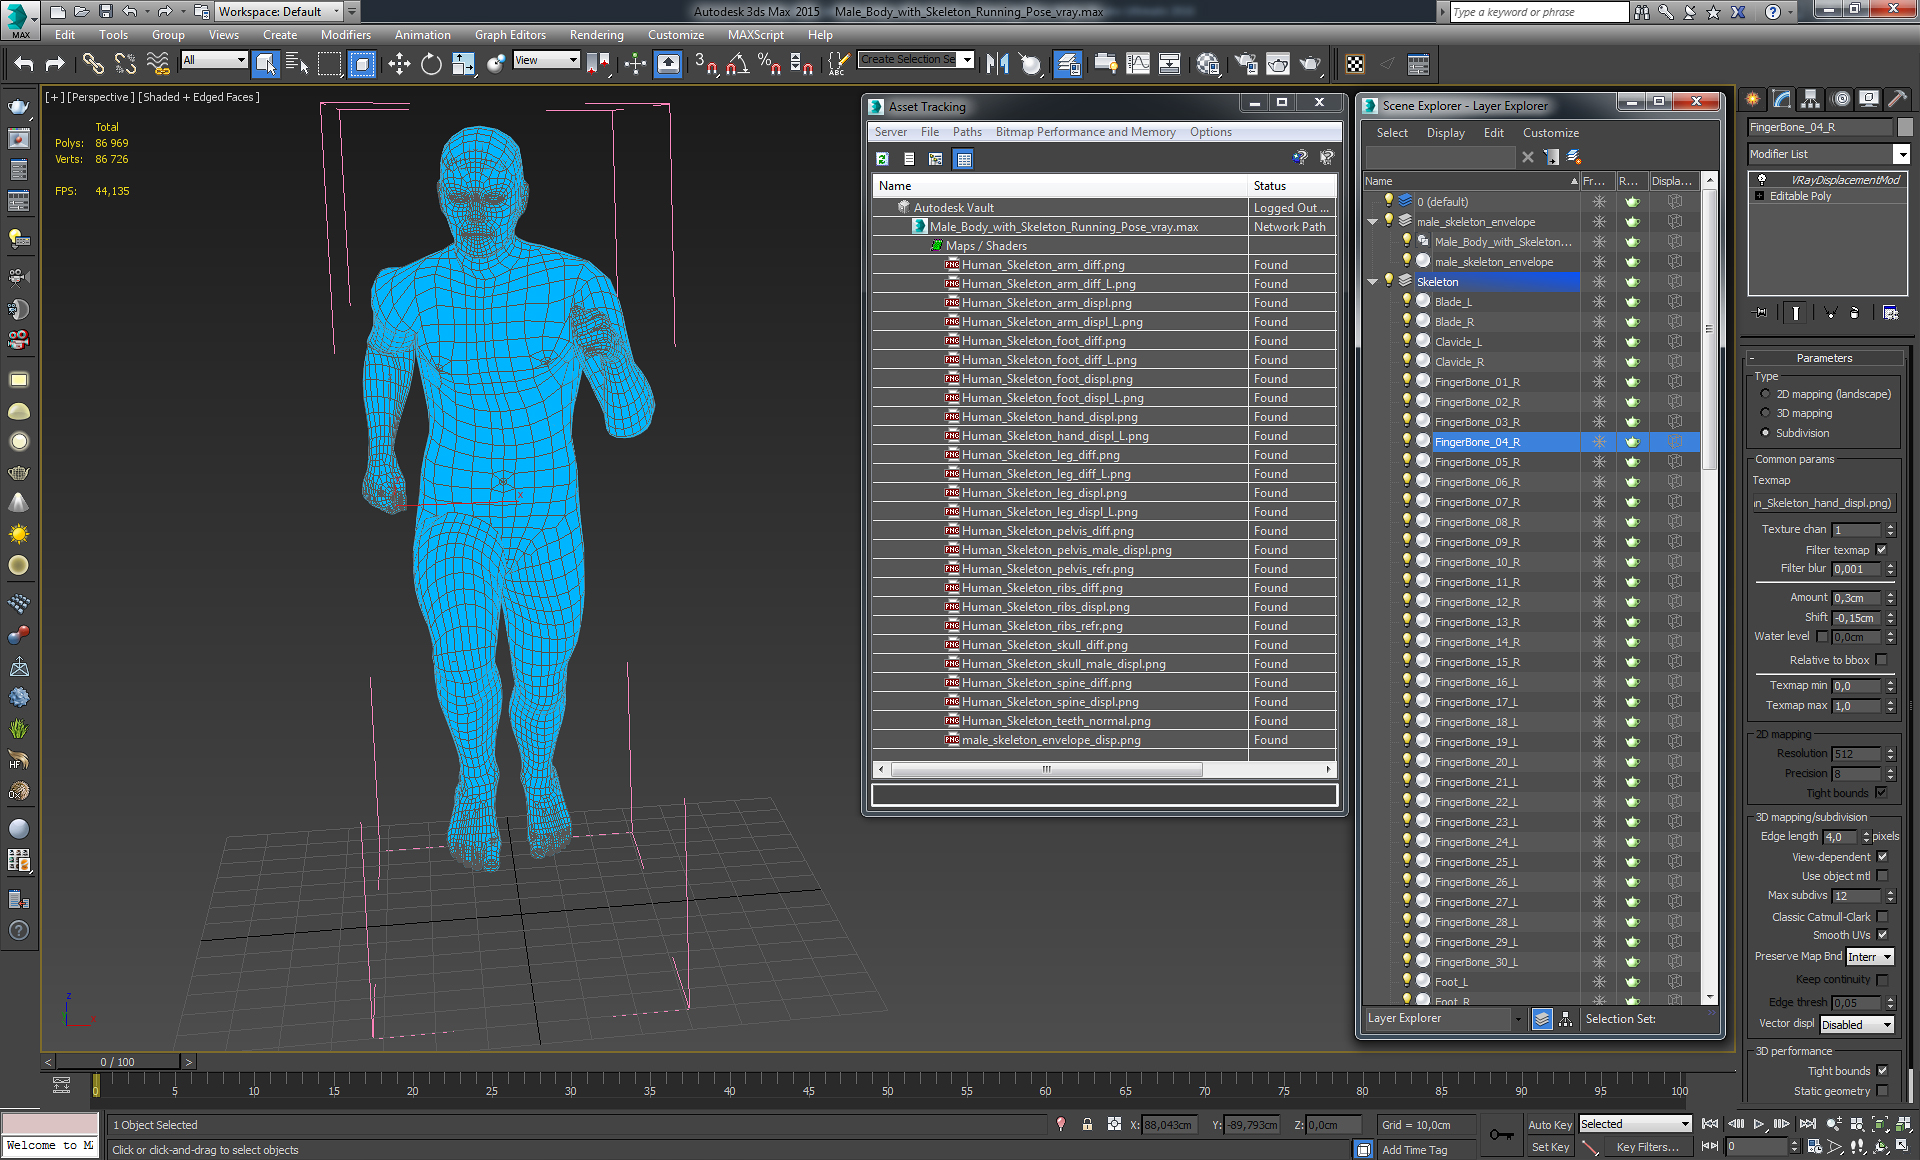Toggle Filter texmap checkbox
This screenshot has width=1920, height=1160.
click(1881, 550)
